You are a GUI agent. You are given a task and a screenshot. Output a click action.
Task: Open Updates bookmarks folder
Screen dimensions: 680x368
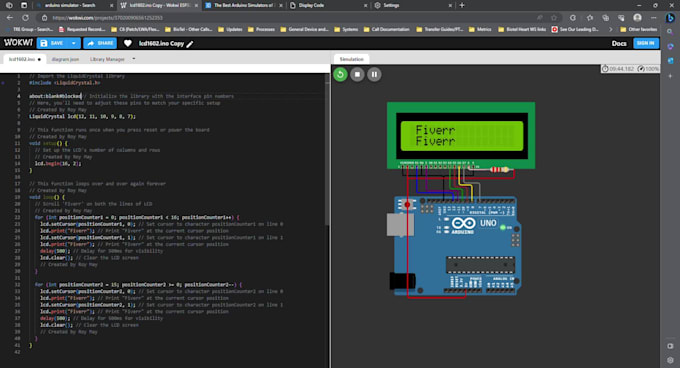[x=230, y=29]
